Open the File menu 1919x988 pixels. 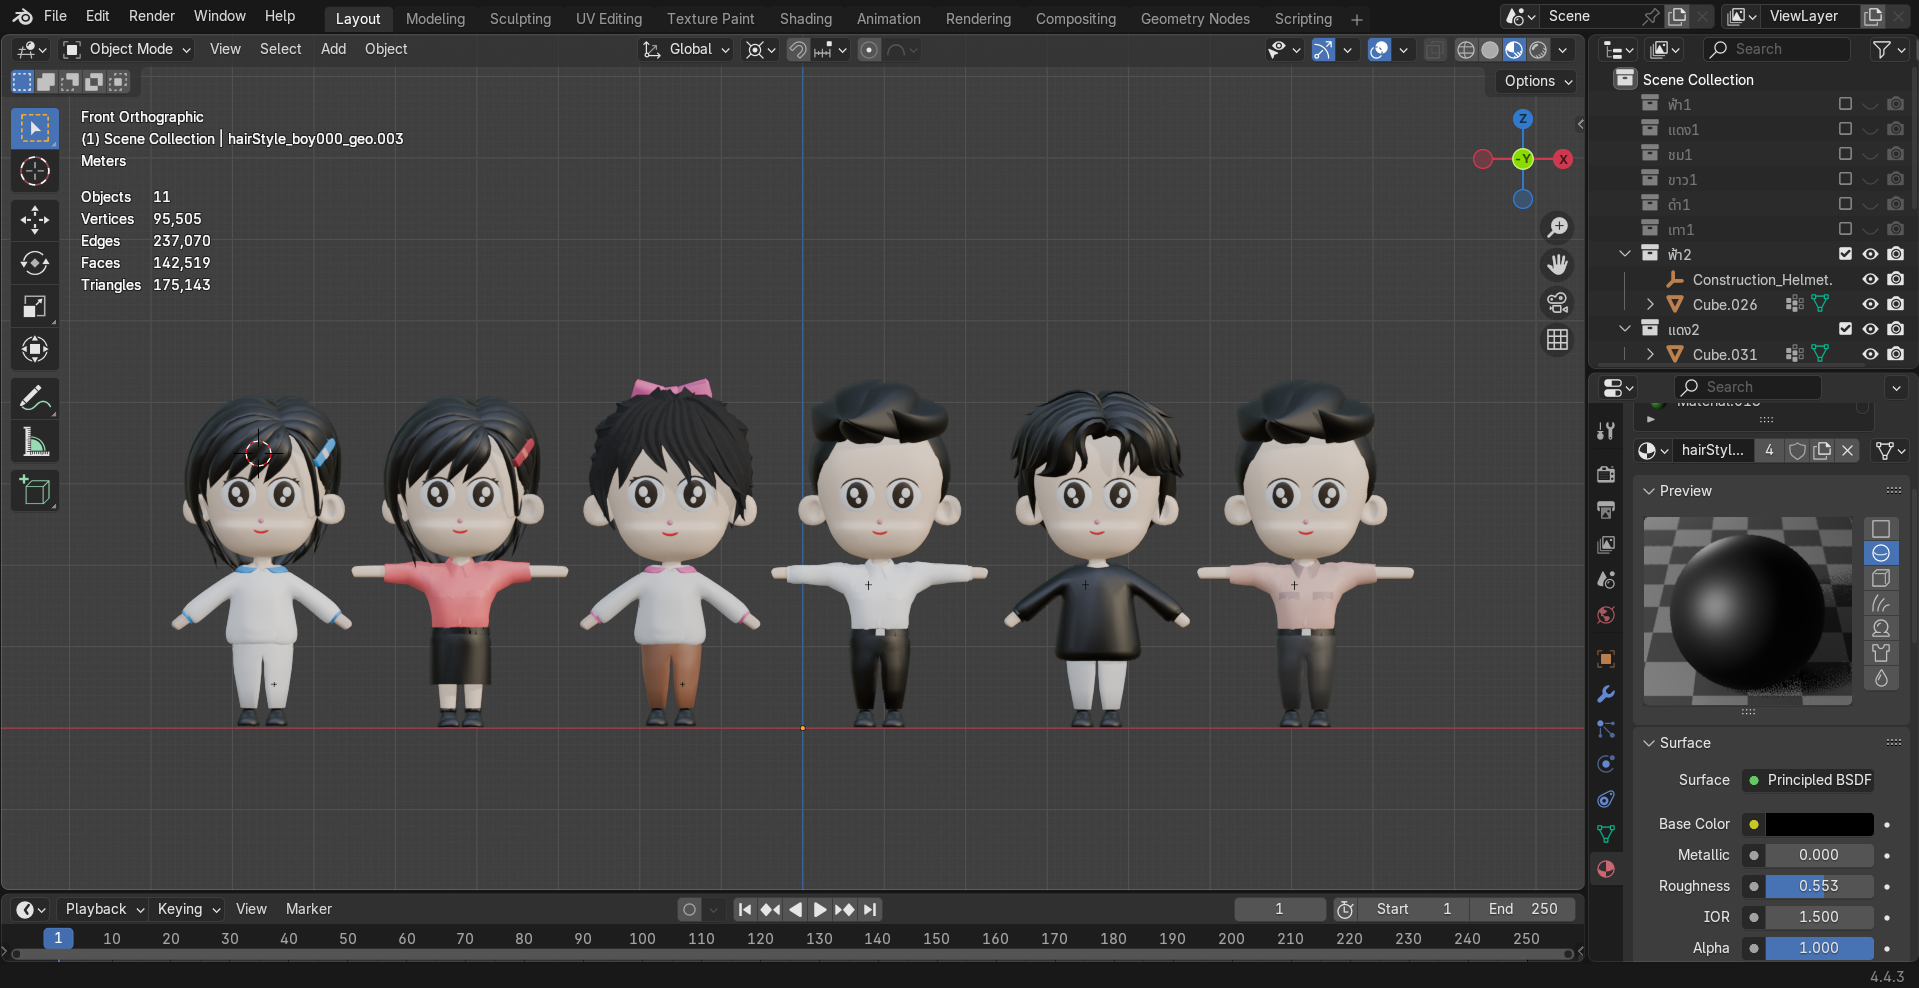(56, 16)
